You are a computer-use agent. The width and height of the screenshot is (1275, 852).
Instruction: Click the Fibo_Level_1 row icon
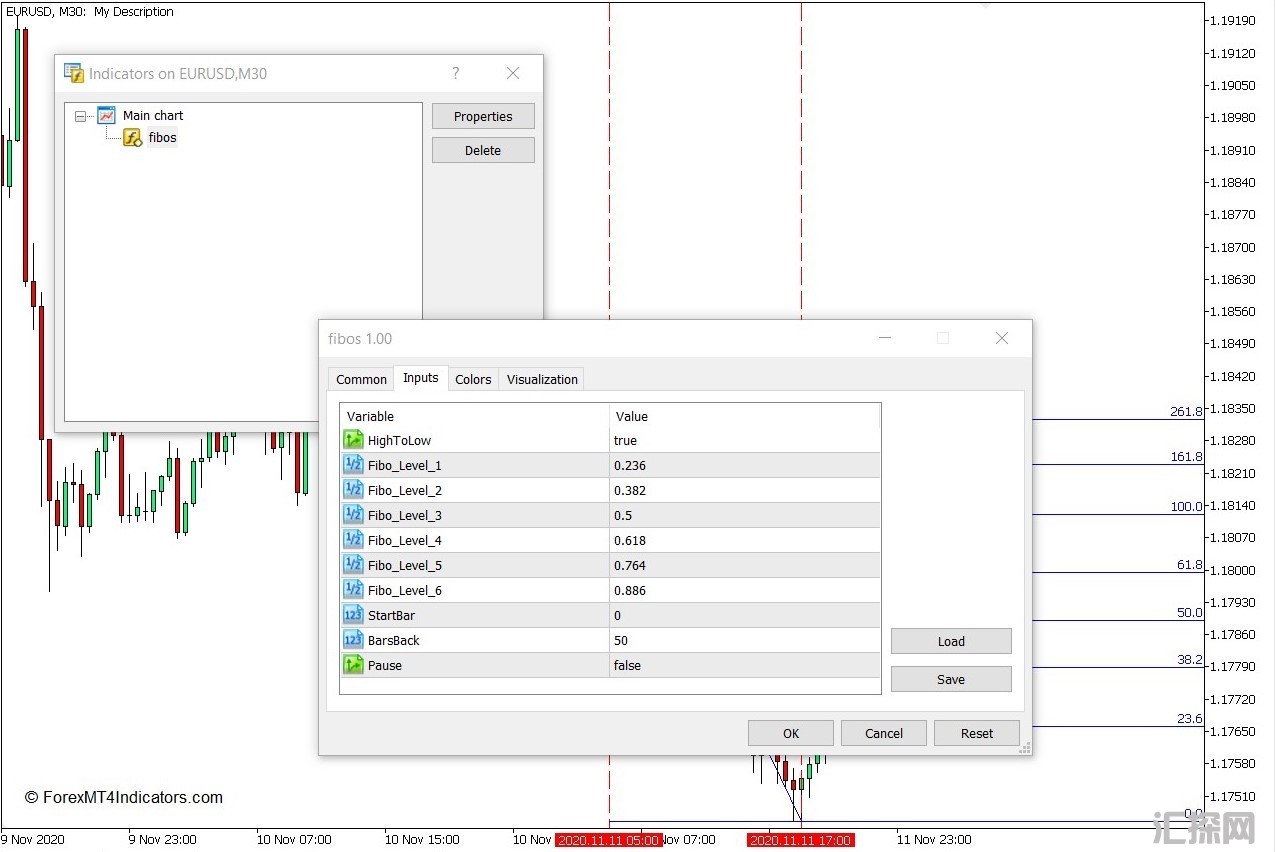tap(353, 465)
